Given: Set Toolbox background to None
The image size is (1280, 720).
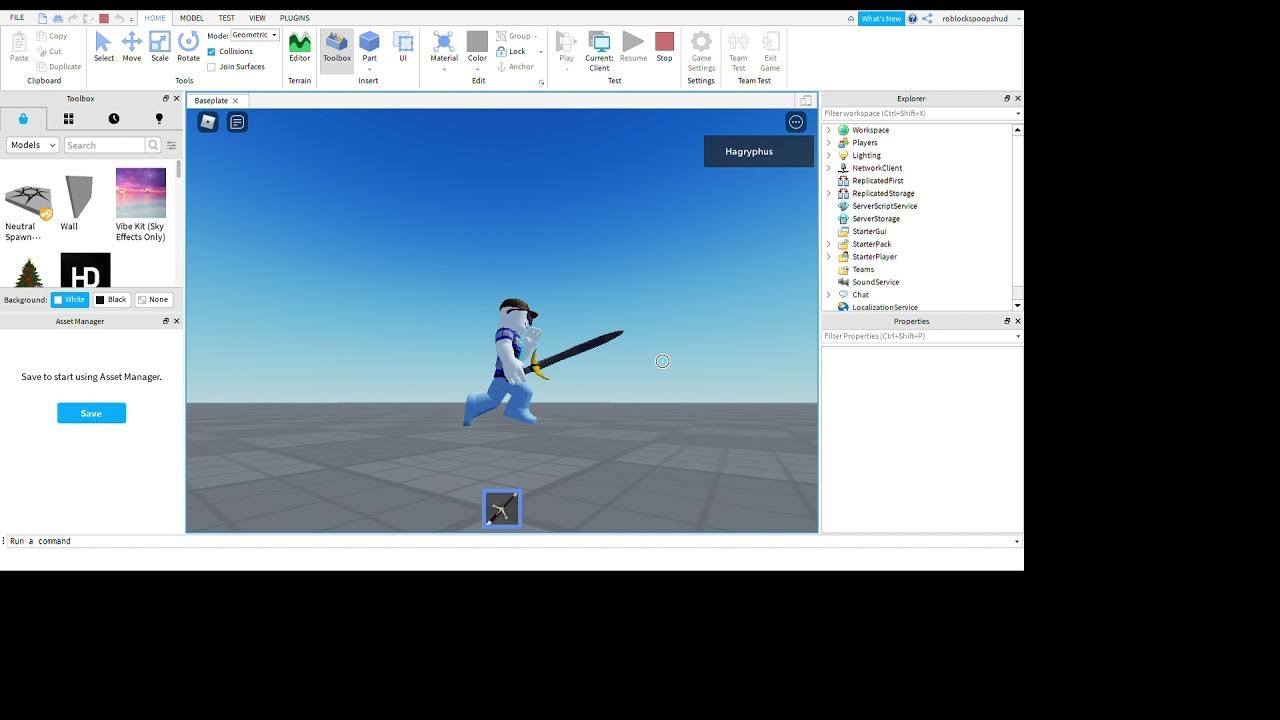Looking at the screenshot, I should (x=153, y=300).
